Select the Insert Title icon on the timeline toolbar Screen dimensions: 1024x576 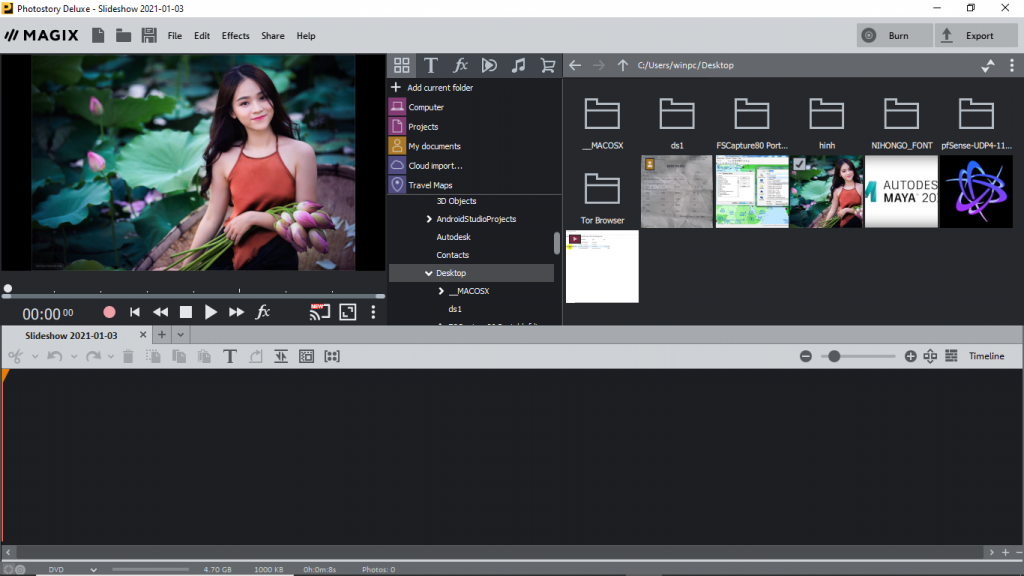(230, 356)
